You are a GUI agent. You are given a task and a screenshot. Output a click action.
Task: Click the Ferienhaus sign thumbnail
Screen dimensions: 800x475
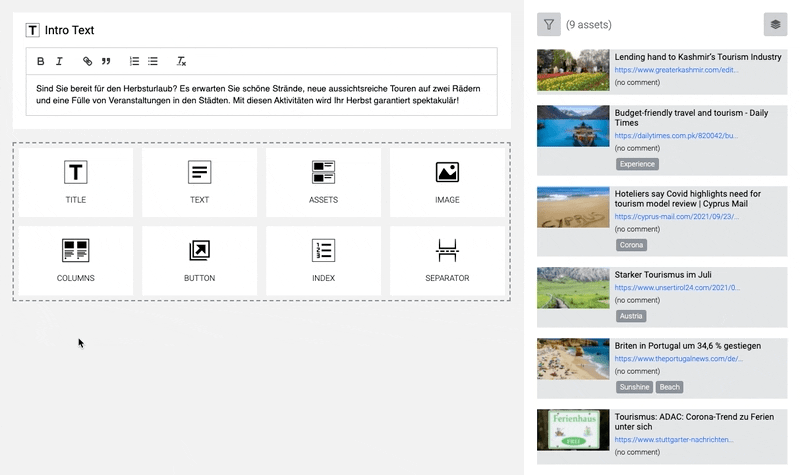point(573,430)
